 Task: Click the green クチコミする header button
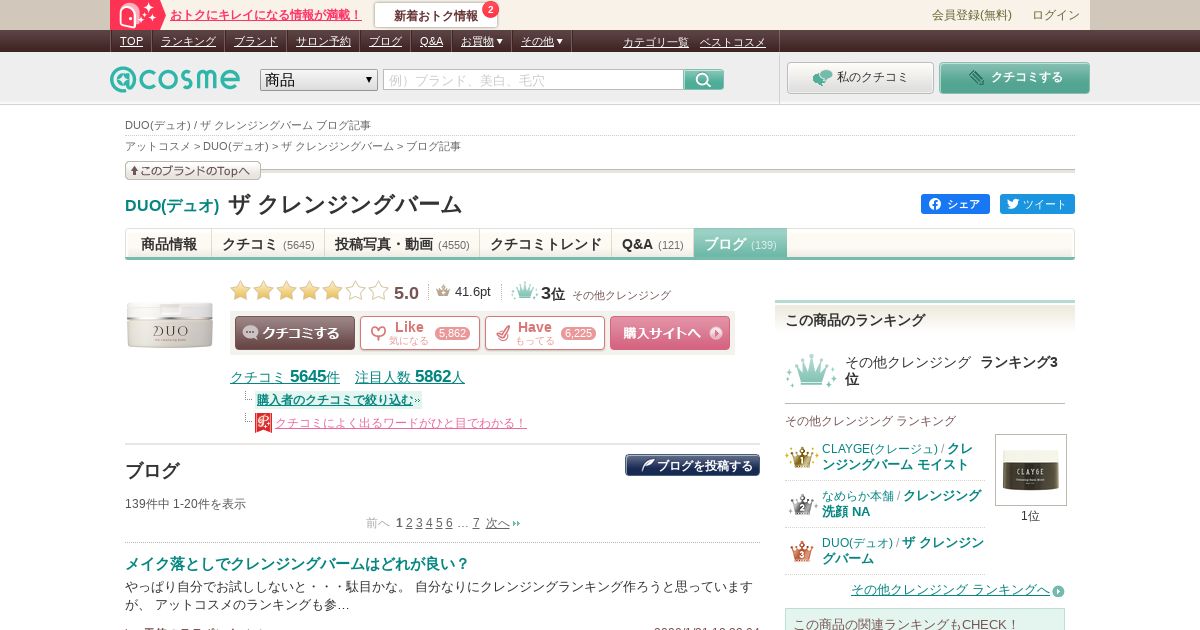pos(1014,78)
